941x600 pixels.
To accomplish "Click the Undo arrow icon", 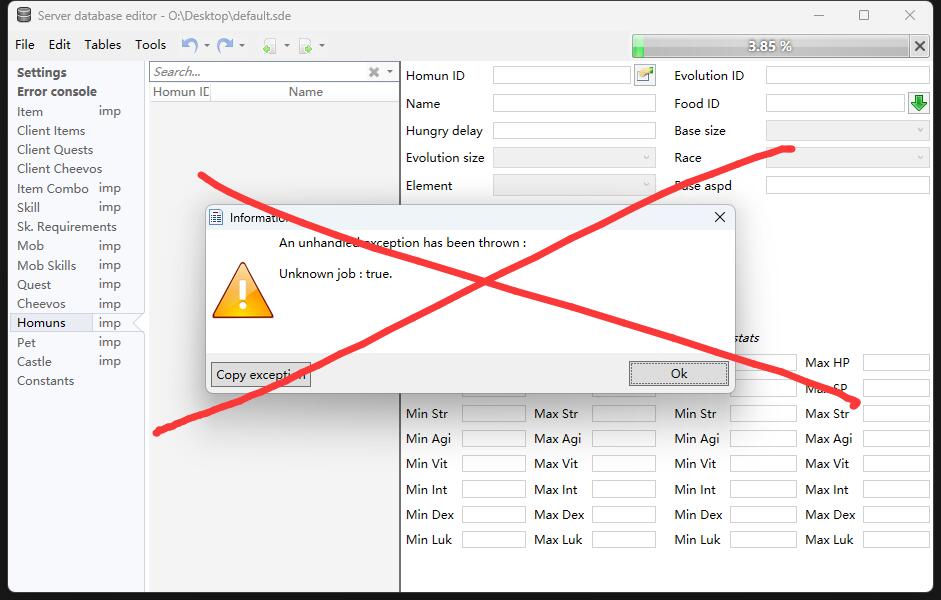I will [189, 45].
